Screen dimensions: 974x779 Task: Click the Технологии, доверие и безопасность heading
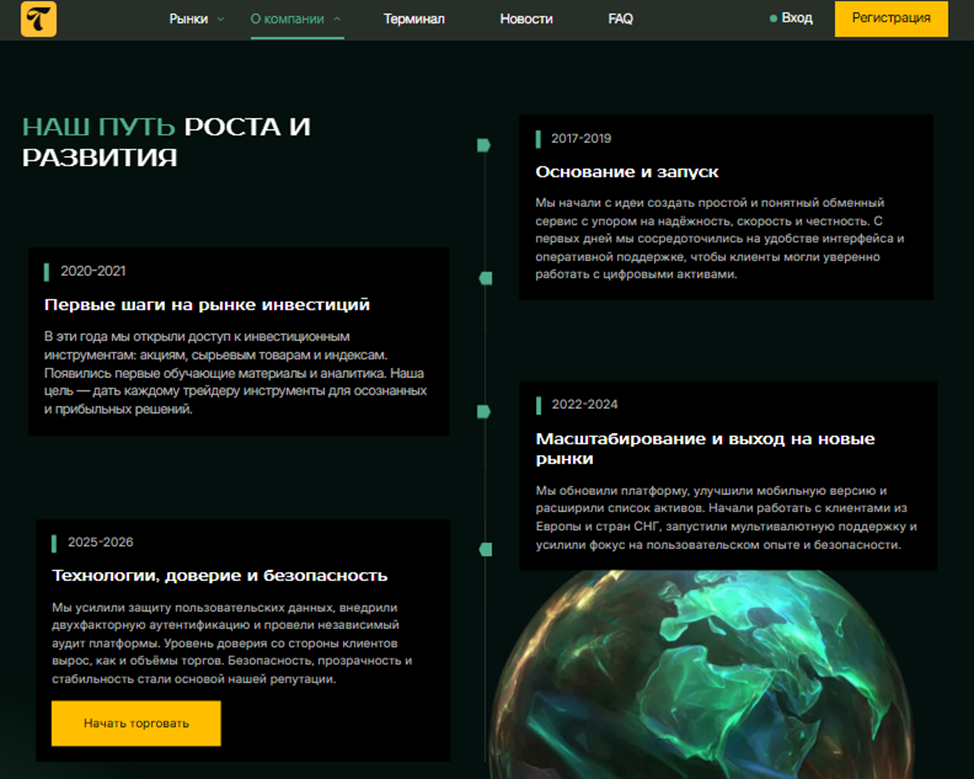[219, 575]
